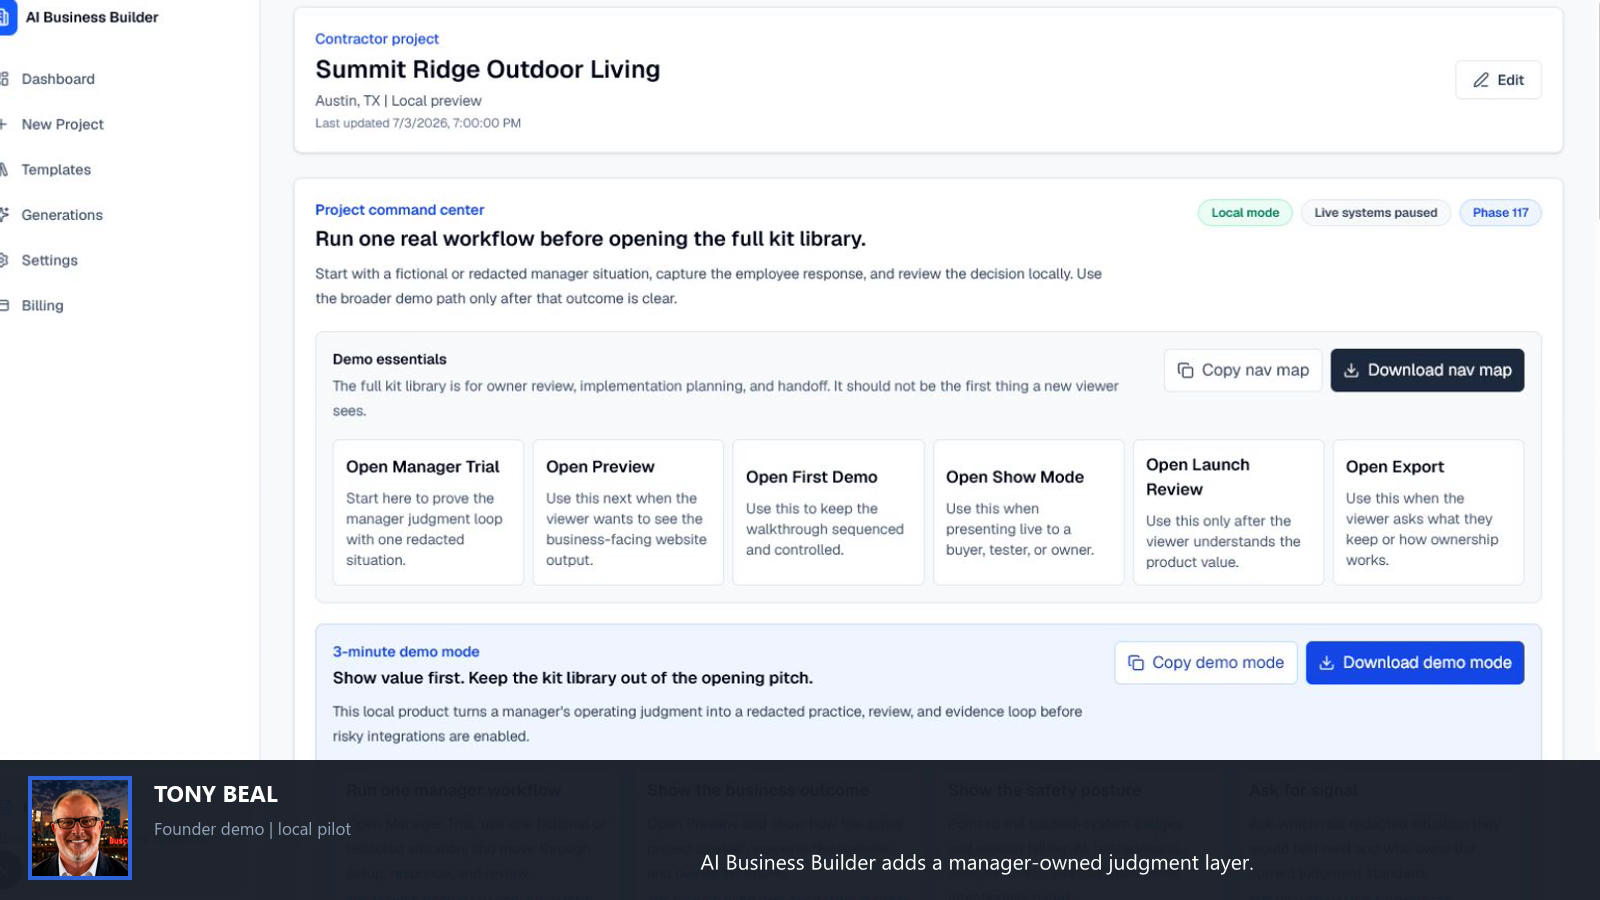1600x900 pixels.
Task: Click the 3-minute demo mode label
Action: [406, 652]
